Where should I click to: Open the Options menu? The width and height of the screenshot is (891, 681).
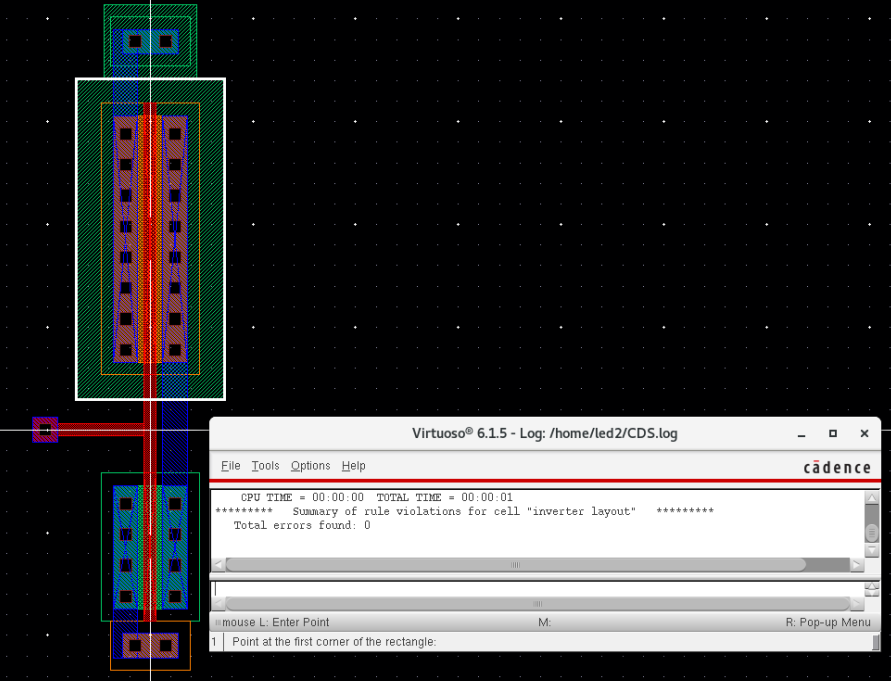click(310, 466)
